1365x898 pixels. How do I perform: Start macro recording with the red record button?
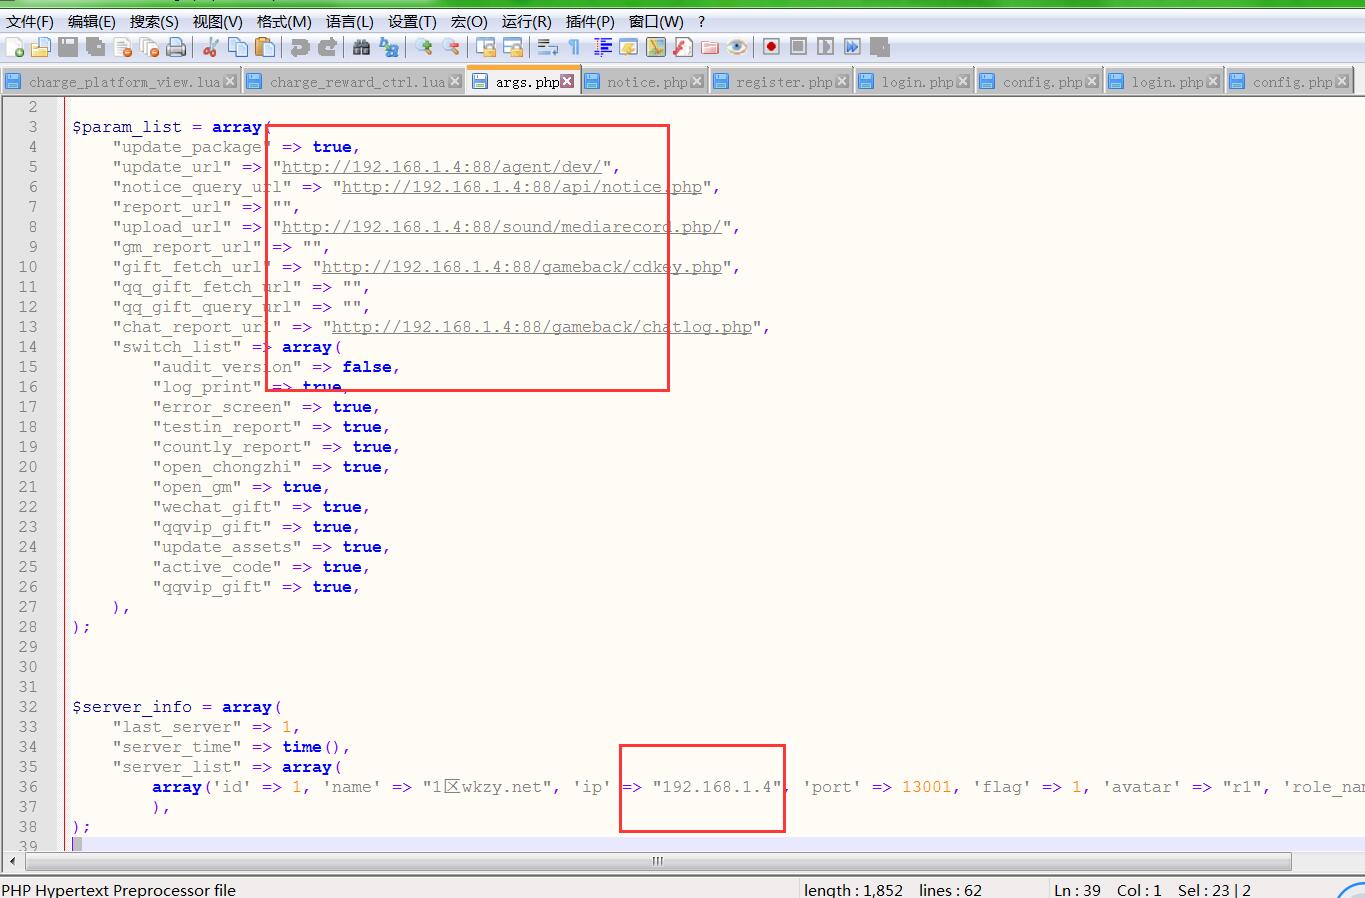click(x=771, y=47)
